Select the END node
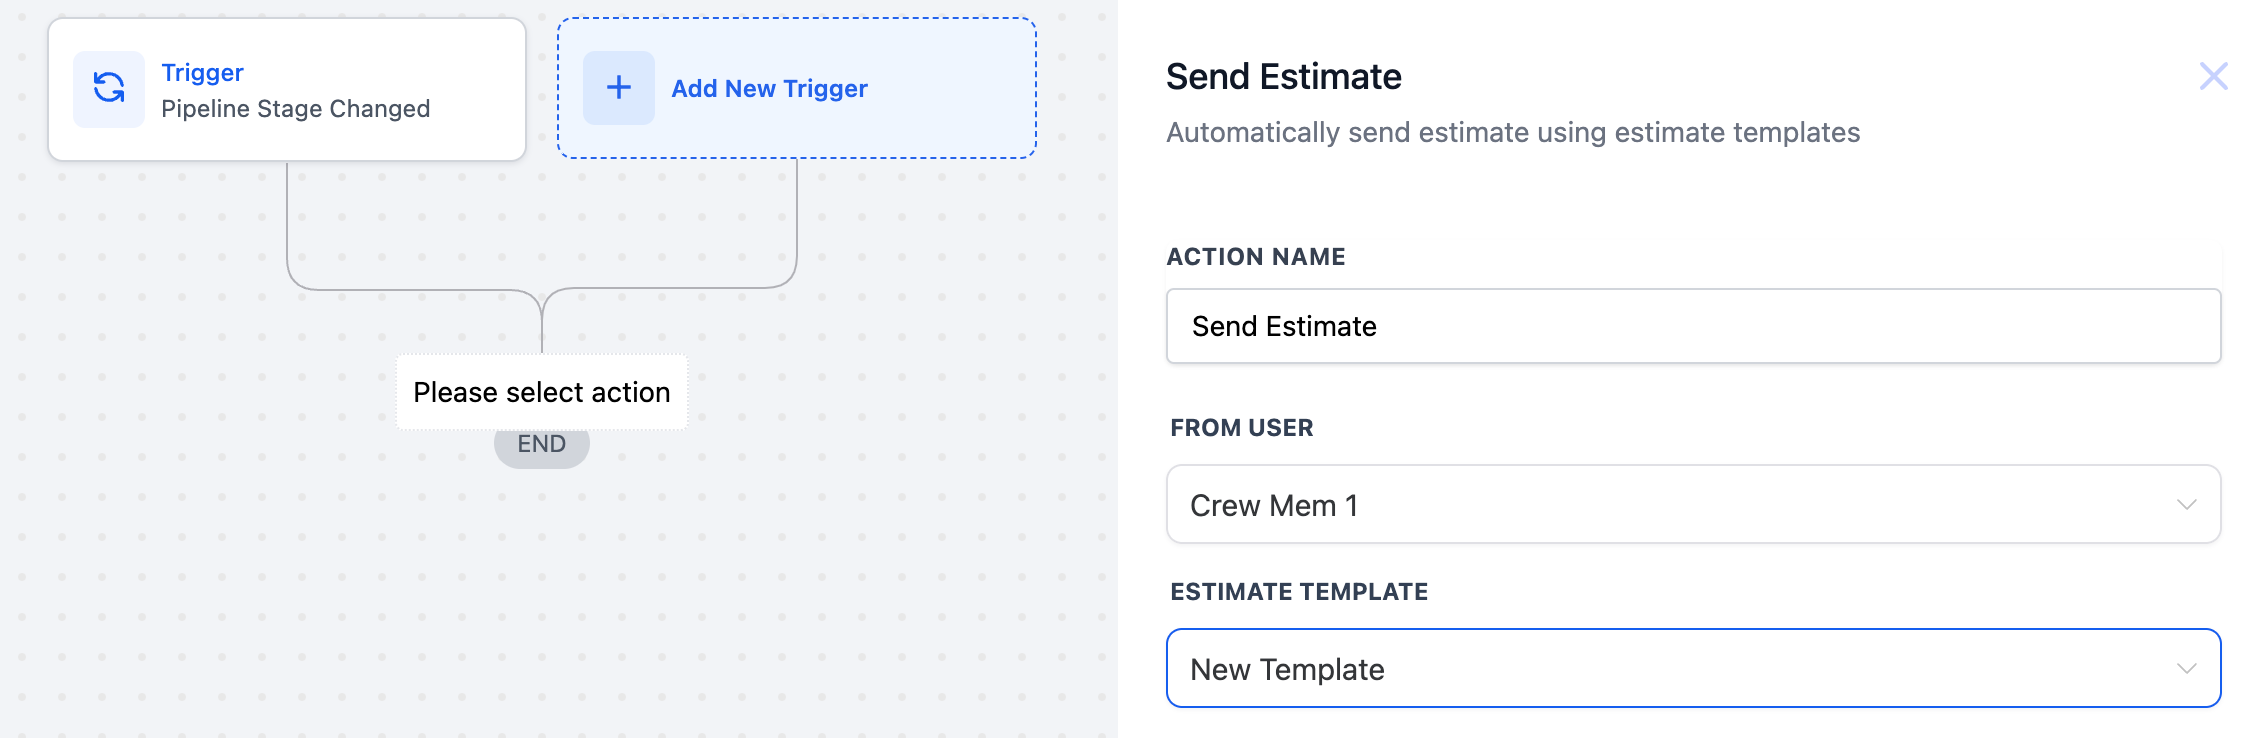Viewport: 2266px width, 738px height. (x=541, y=446)
